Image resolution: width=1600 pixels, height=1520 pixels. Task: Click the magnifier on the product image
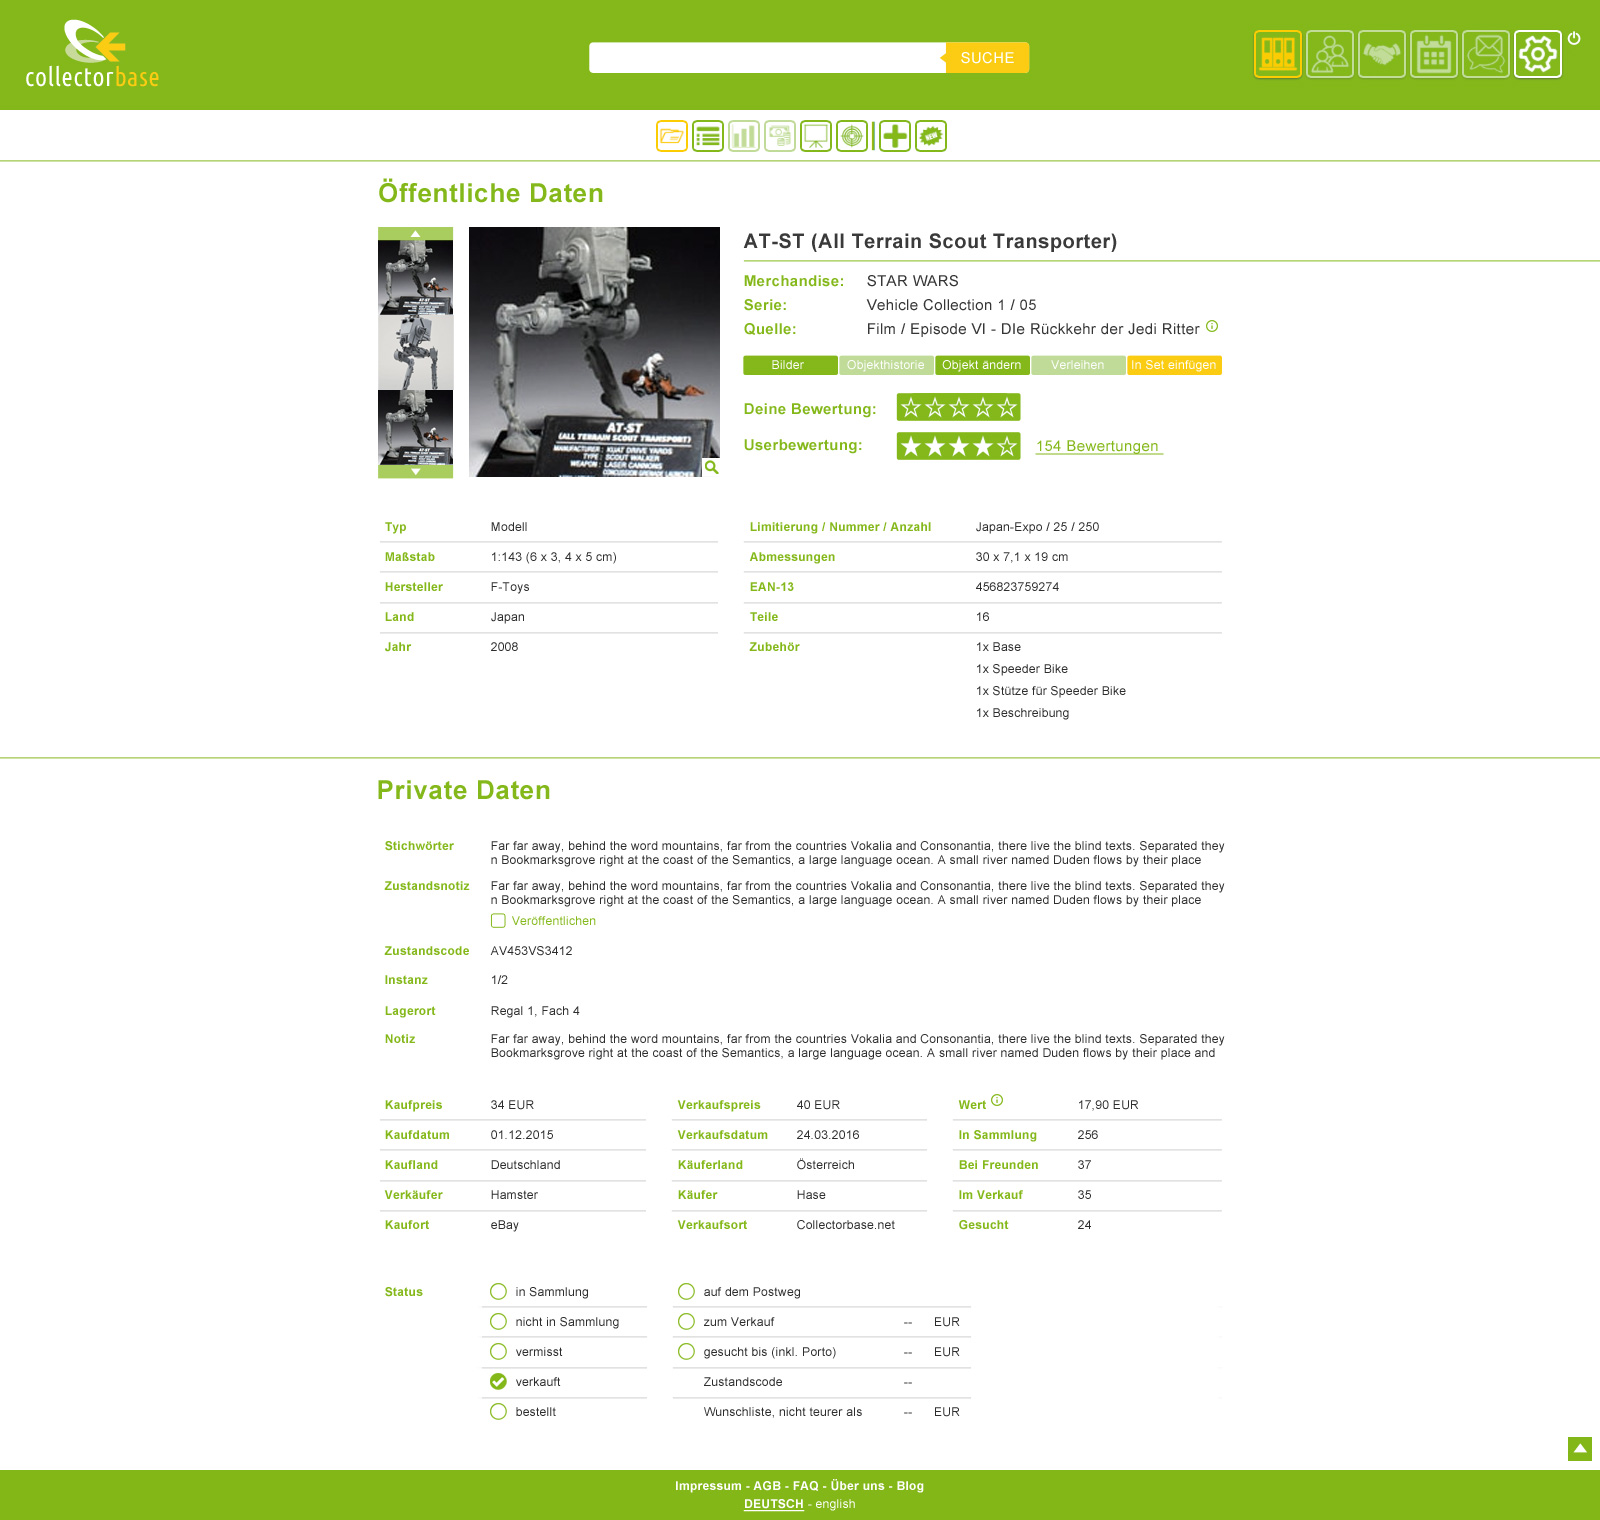(711, 467)
